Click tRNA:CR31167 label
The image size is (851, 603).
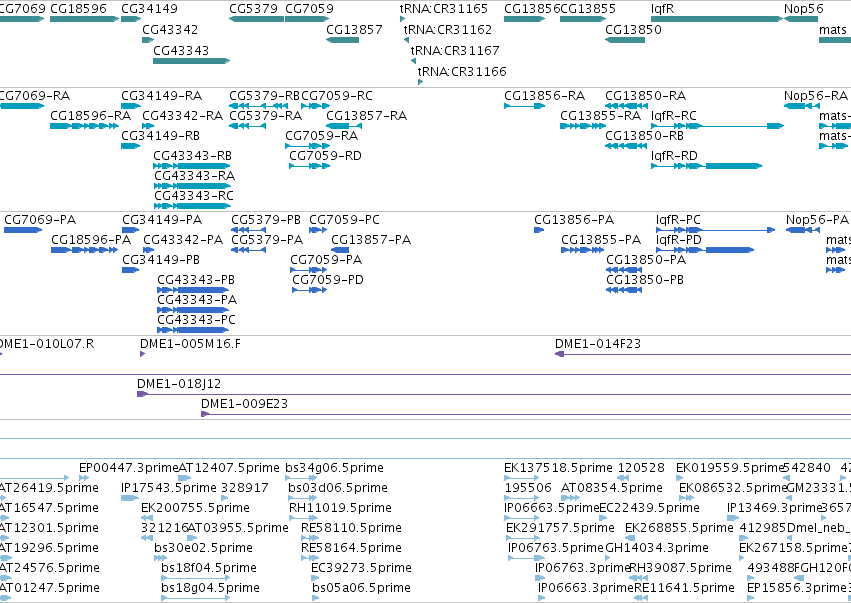click(455, 50)
